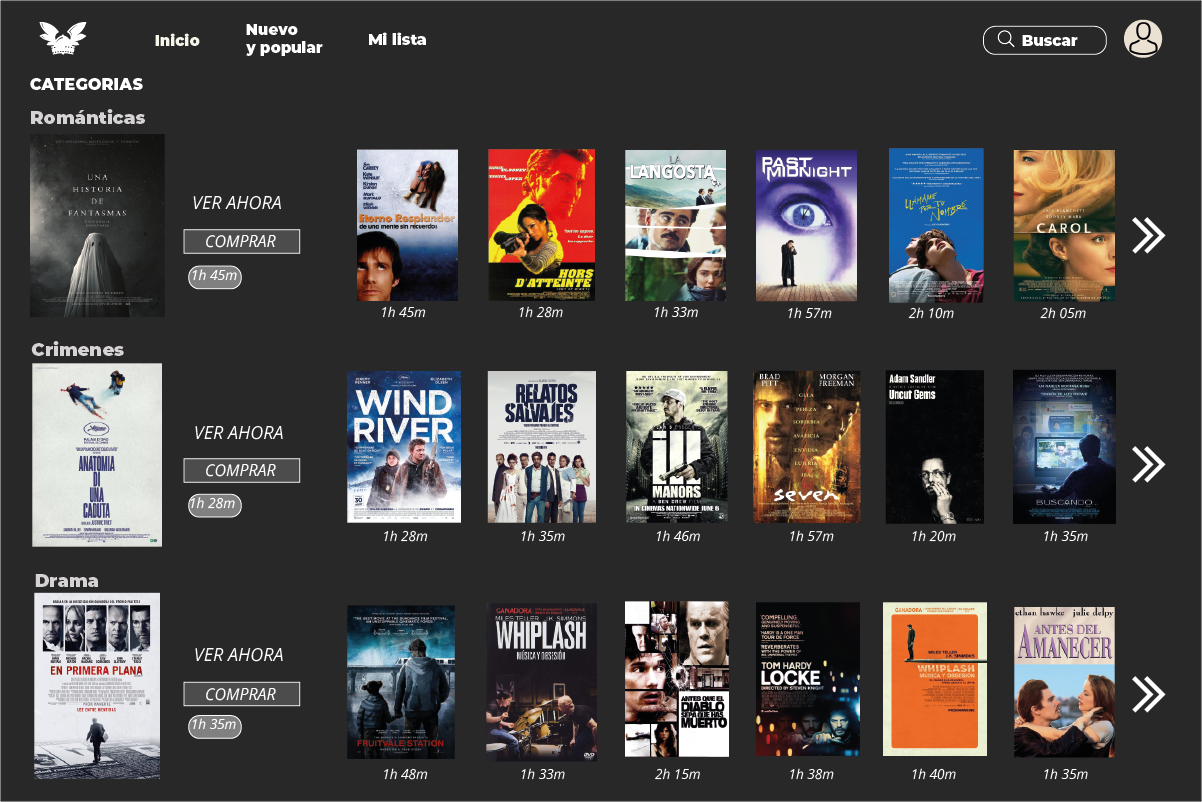Select Past Midnight movie poster
Screen dimensions: 1202x802
click(806, 225)
